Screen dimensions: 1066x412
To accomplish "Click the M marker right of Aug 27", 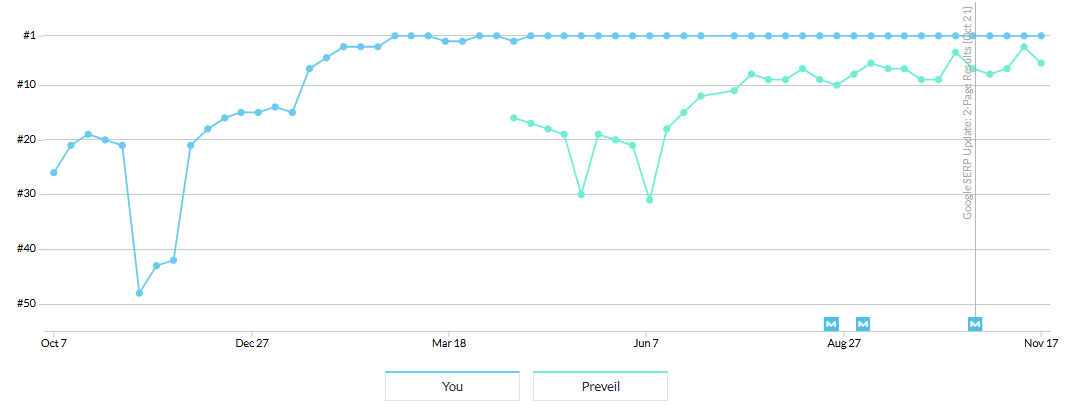I will click(863, 323).
